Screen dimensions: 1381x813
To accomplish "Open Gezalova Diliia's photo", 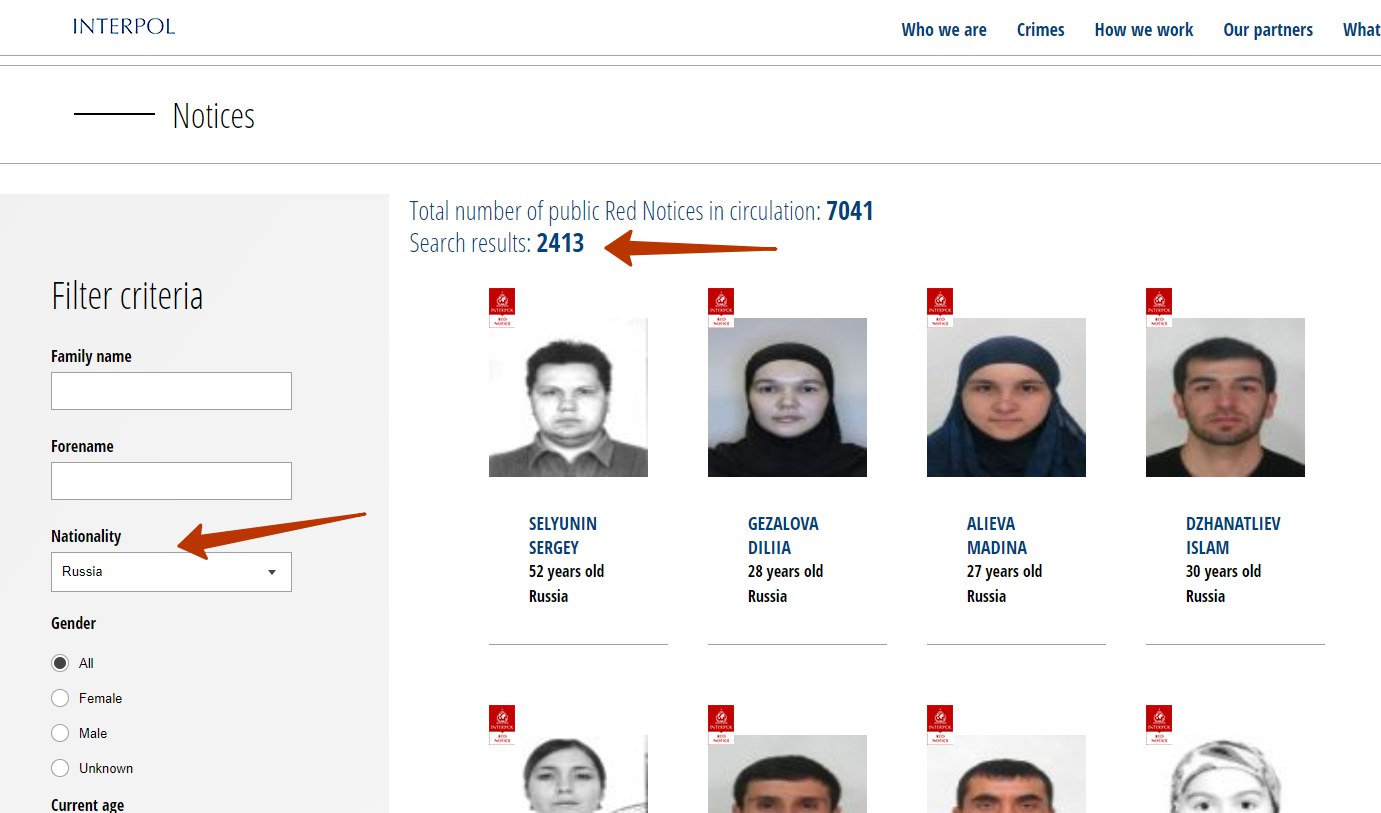I will 787,397.
